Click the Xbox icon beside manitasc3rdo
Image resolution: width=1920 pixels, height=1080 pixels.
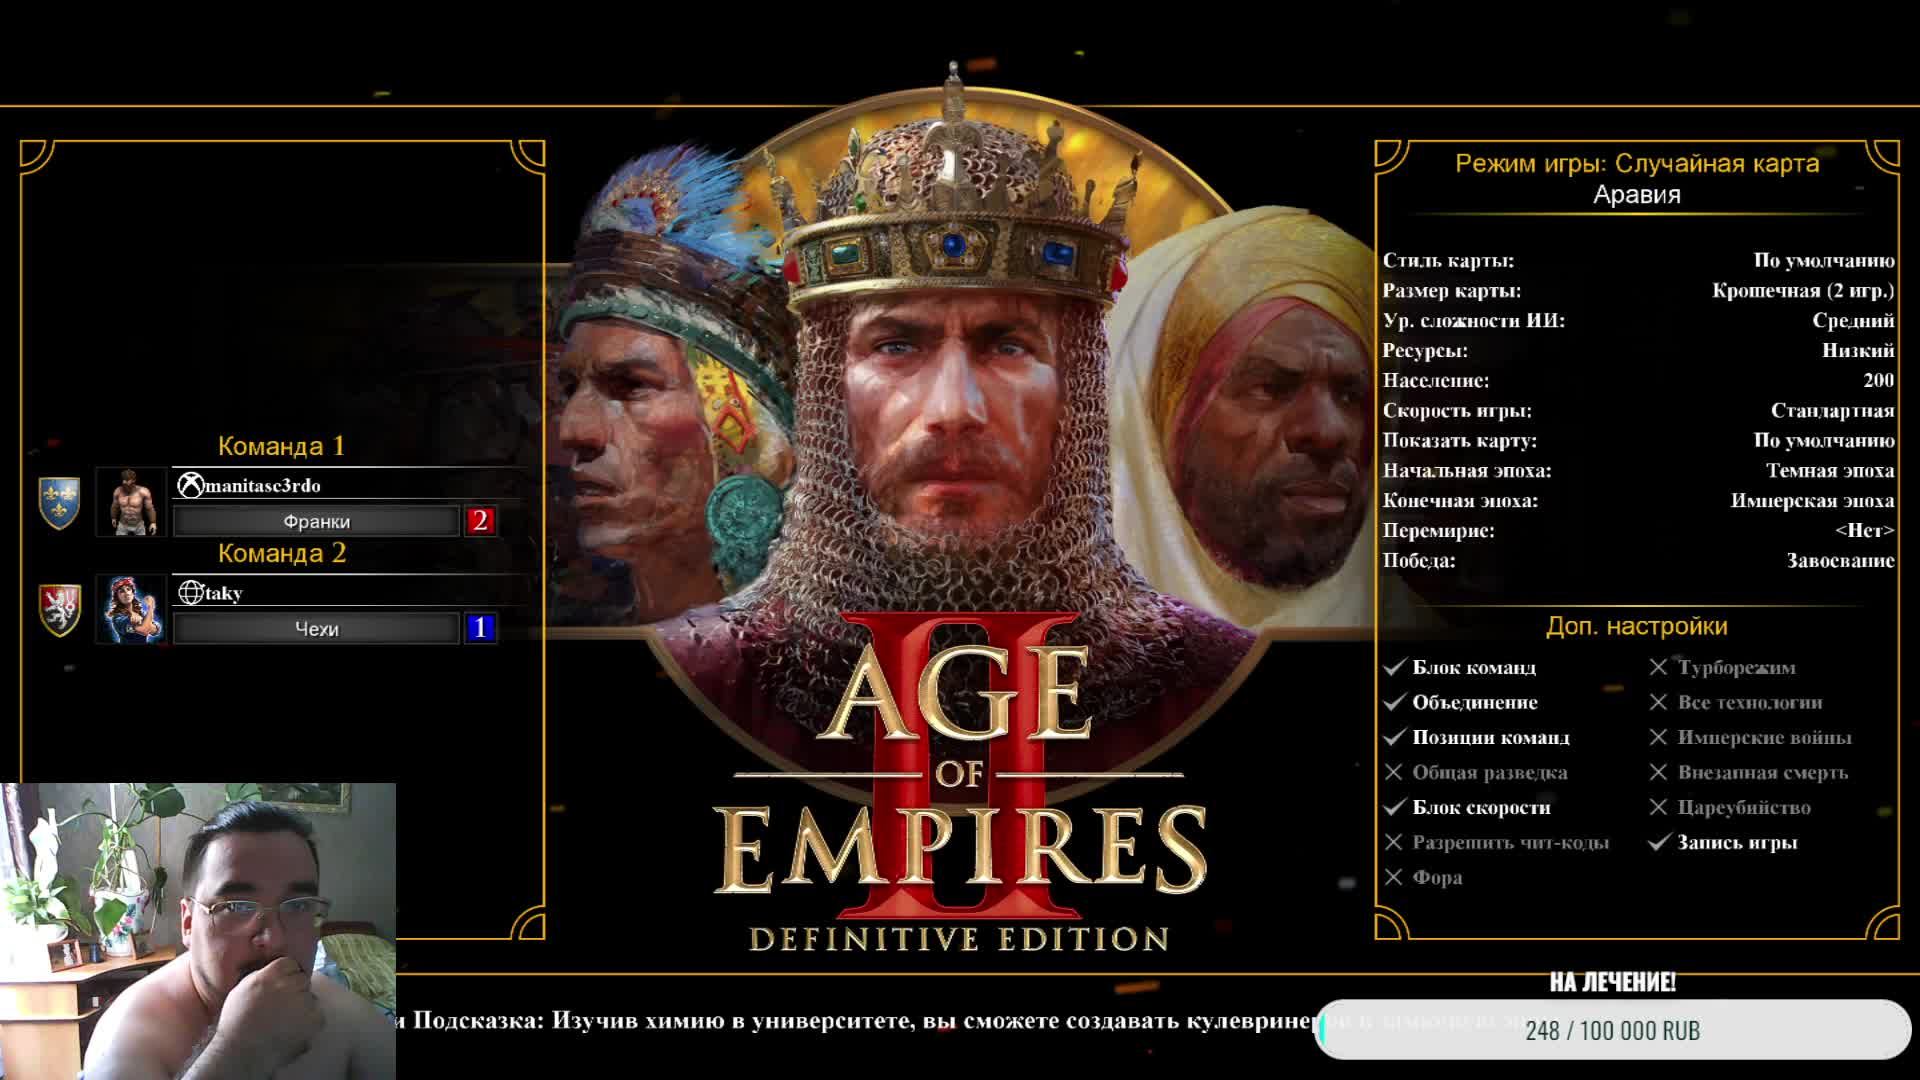point(190,486)
